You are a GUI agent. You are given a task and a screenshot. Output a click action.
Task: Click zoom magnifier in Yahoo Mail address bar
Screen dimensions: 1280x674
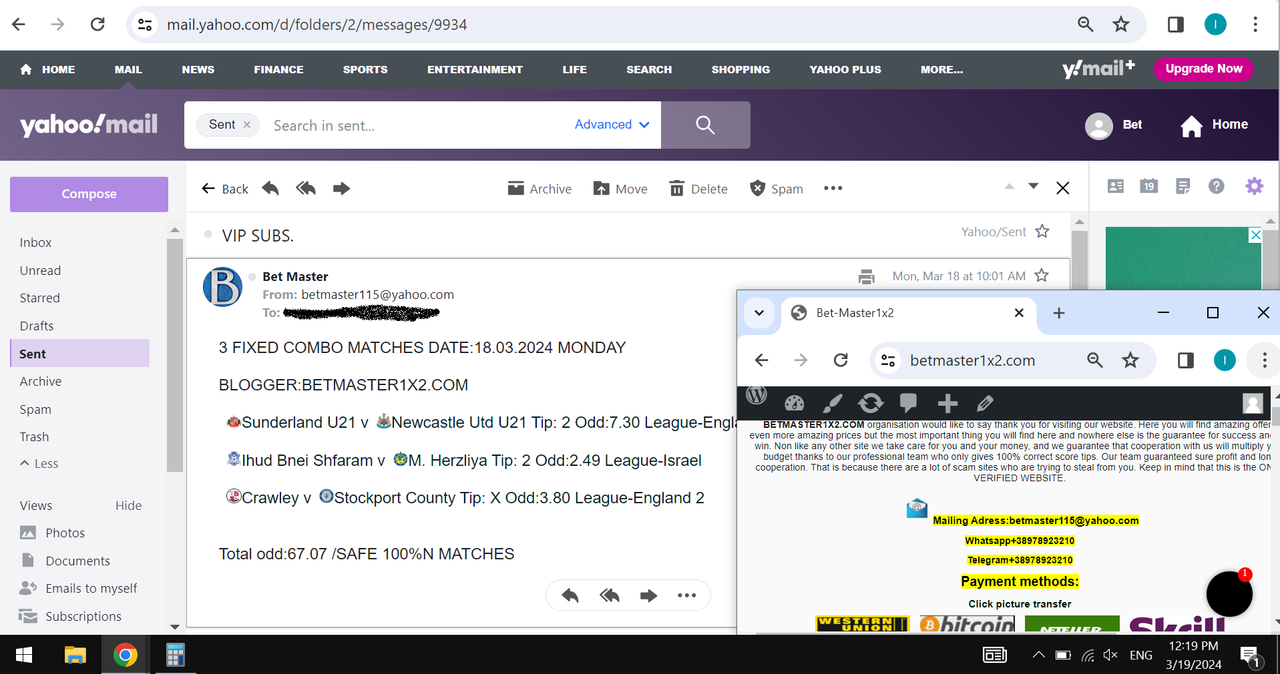click(1085, 24)
